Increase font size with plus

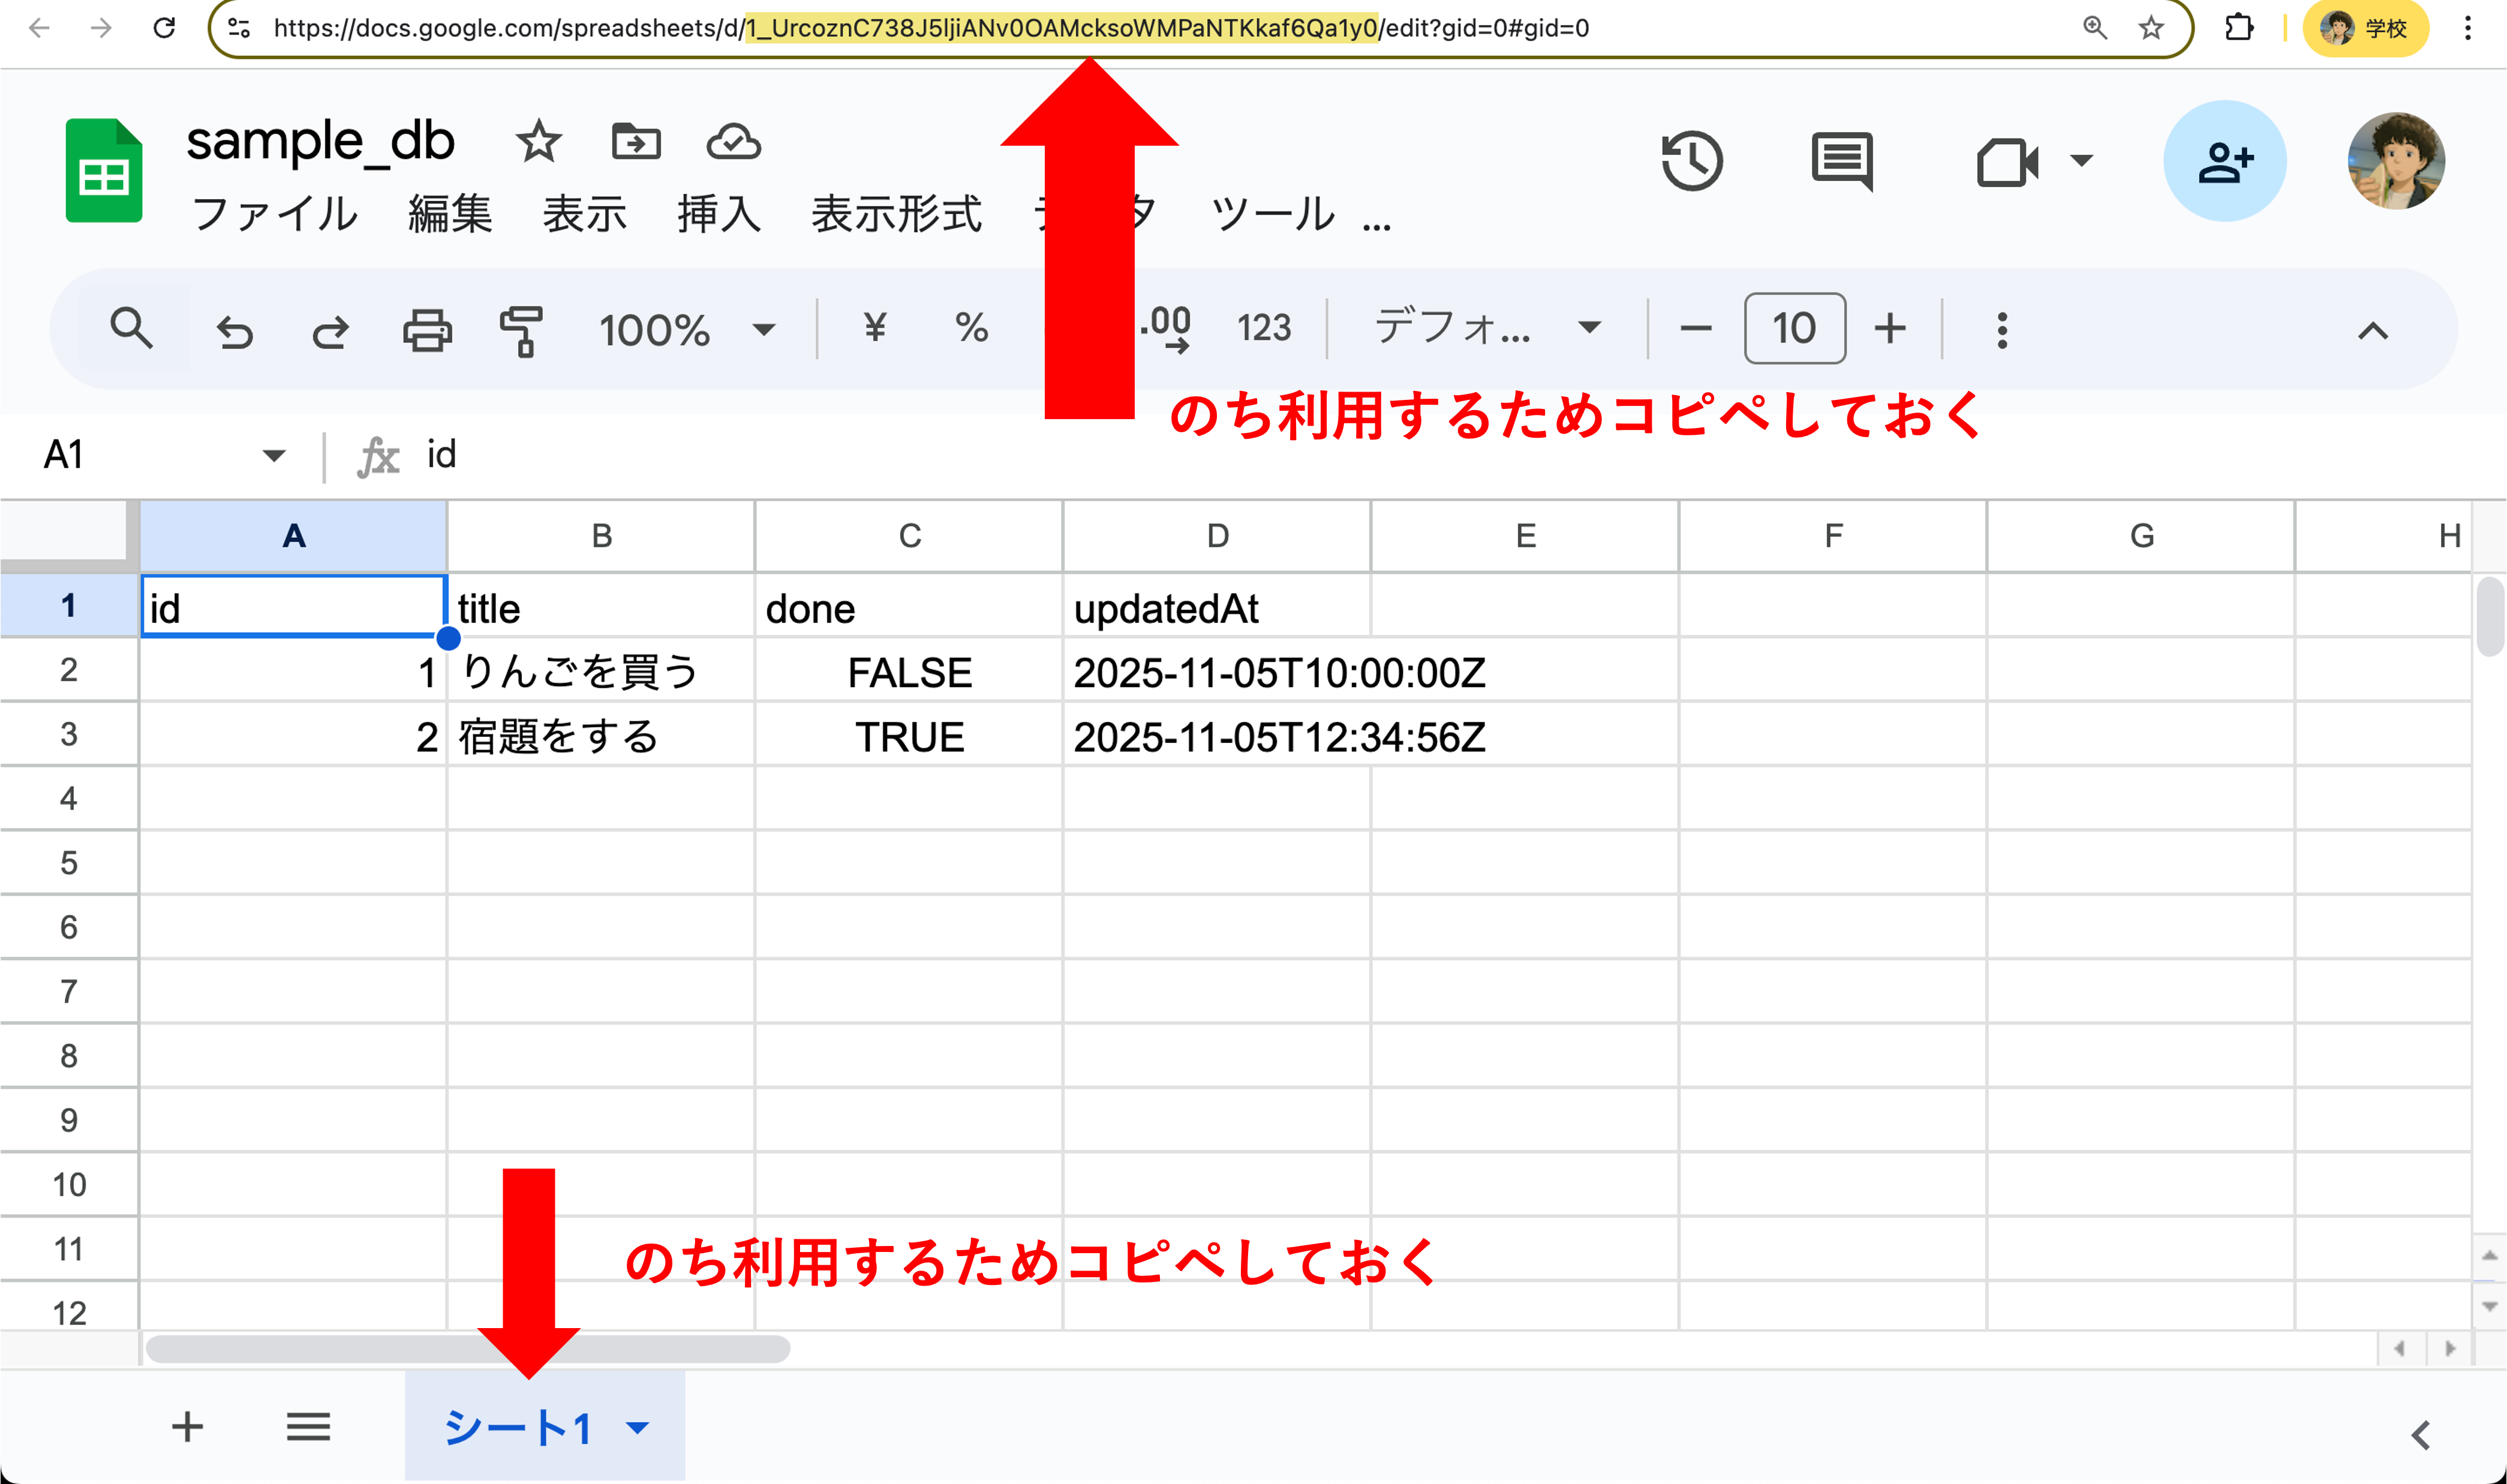click(x=1890, y=328)
